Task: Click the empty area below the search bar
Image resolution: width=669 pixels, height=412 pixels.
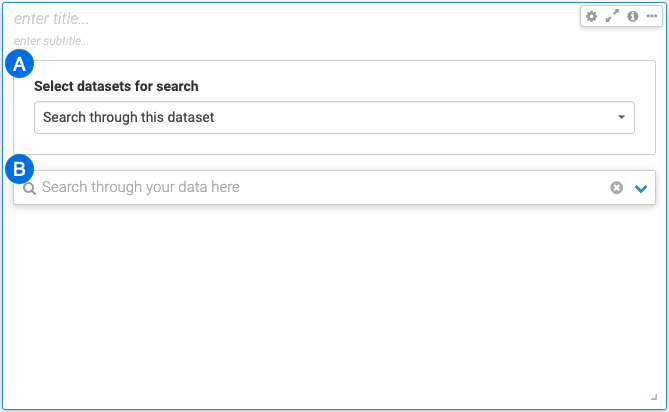Action: [334, 300]
